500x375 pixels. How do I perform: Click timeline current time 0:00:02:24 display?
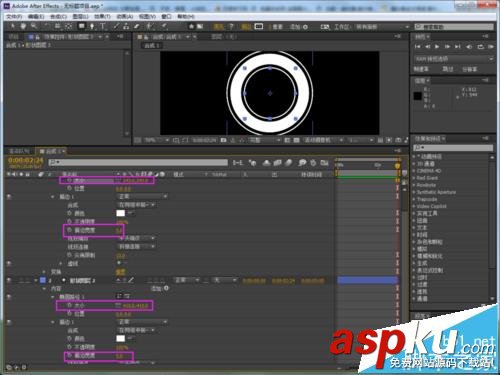pyautogui.click(x=26, y=160)
